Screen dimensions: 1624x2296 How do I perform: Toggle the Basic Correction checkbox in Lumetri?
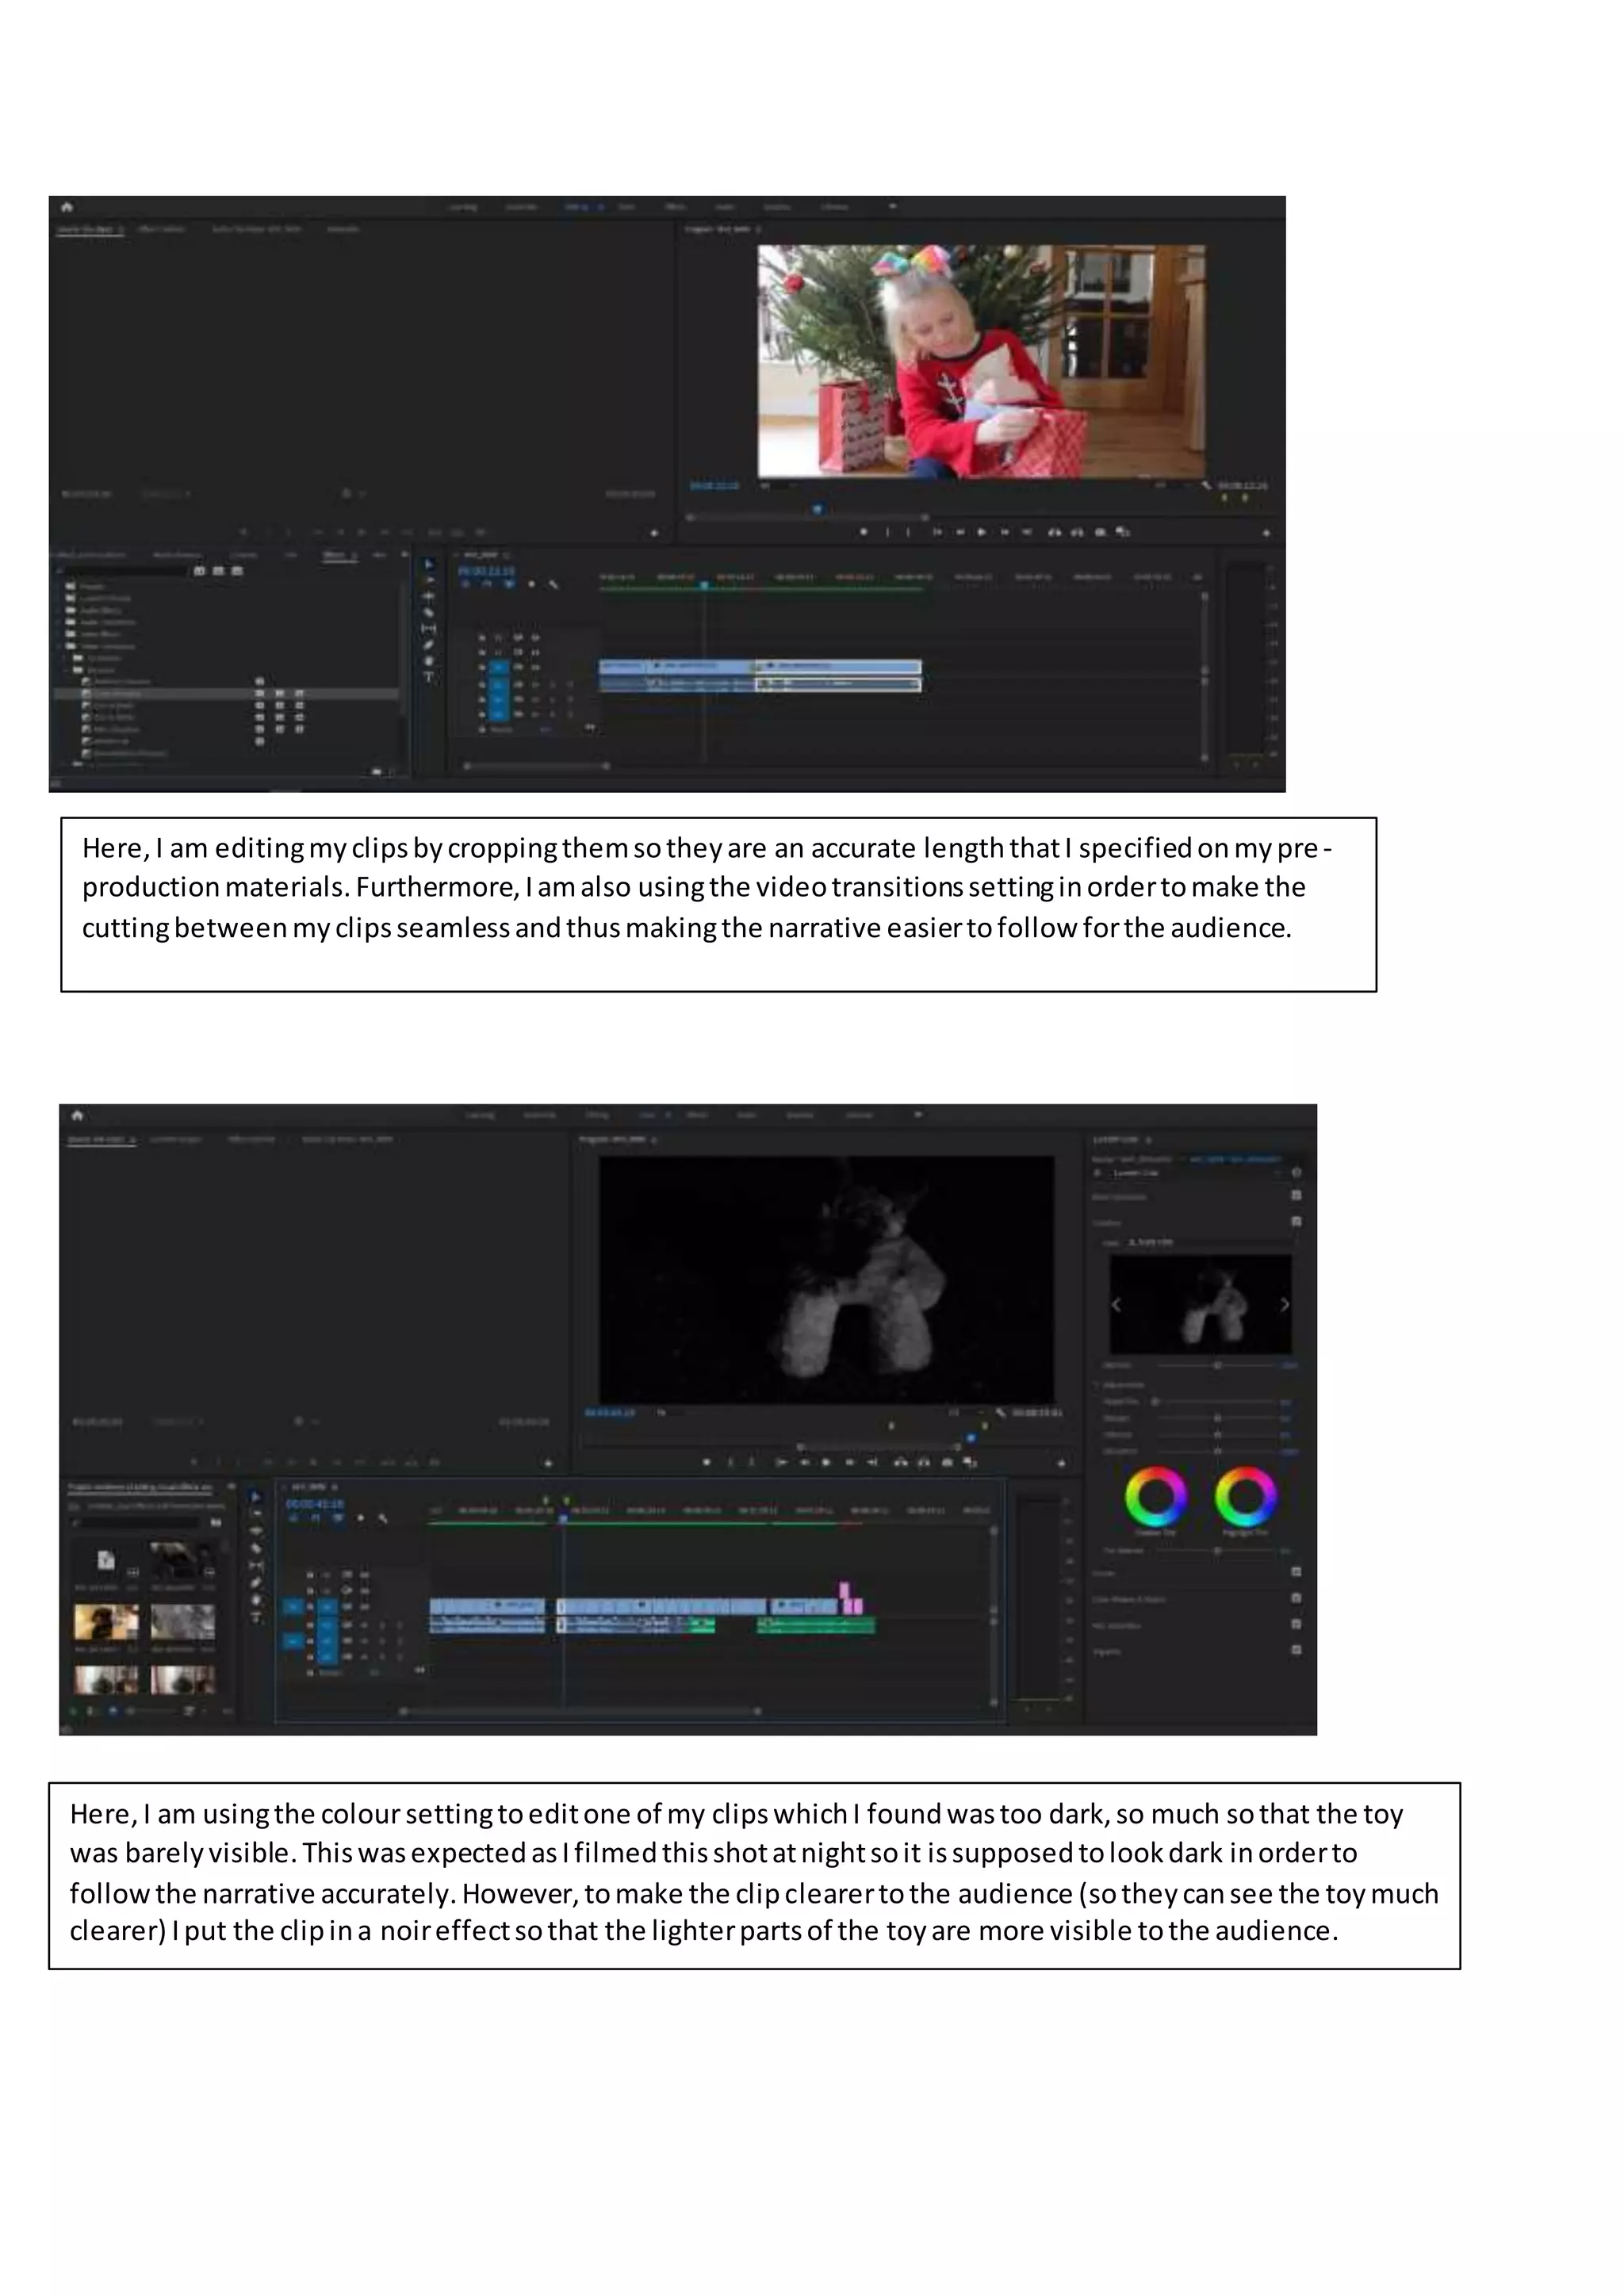1296,1196
